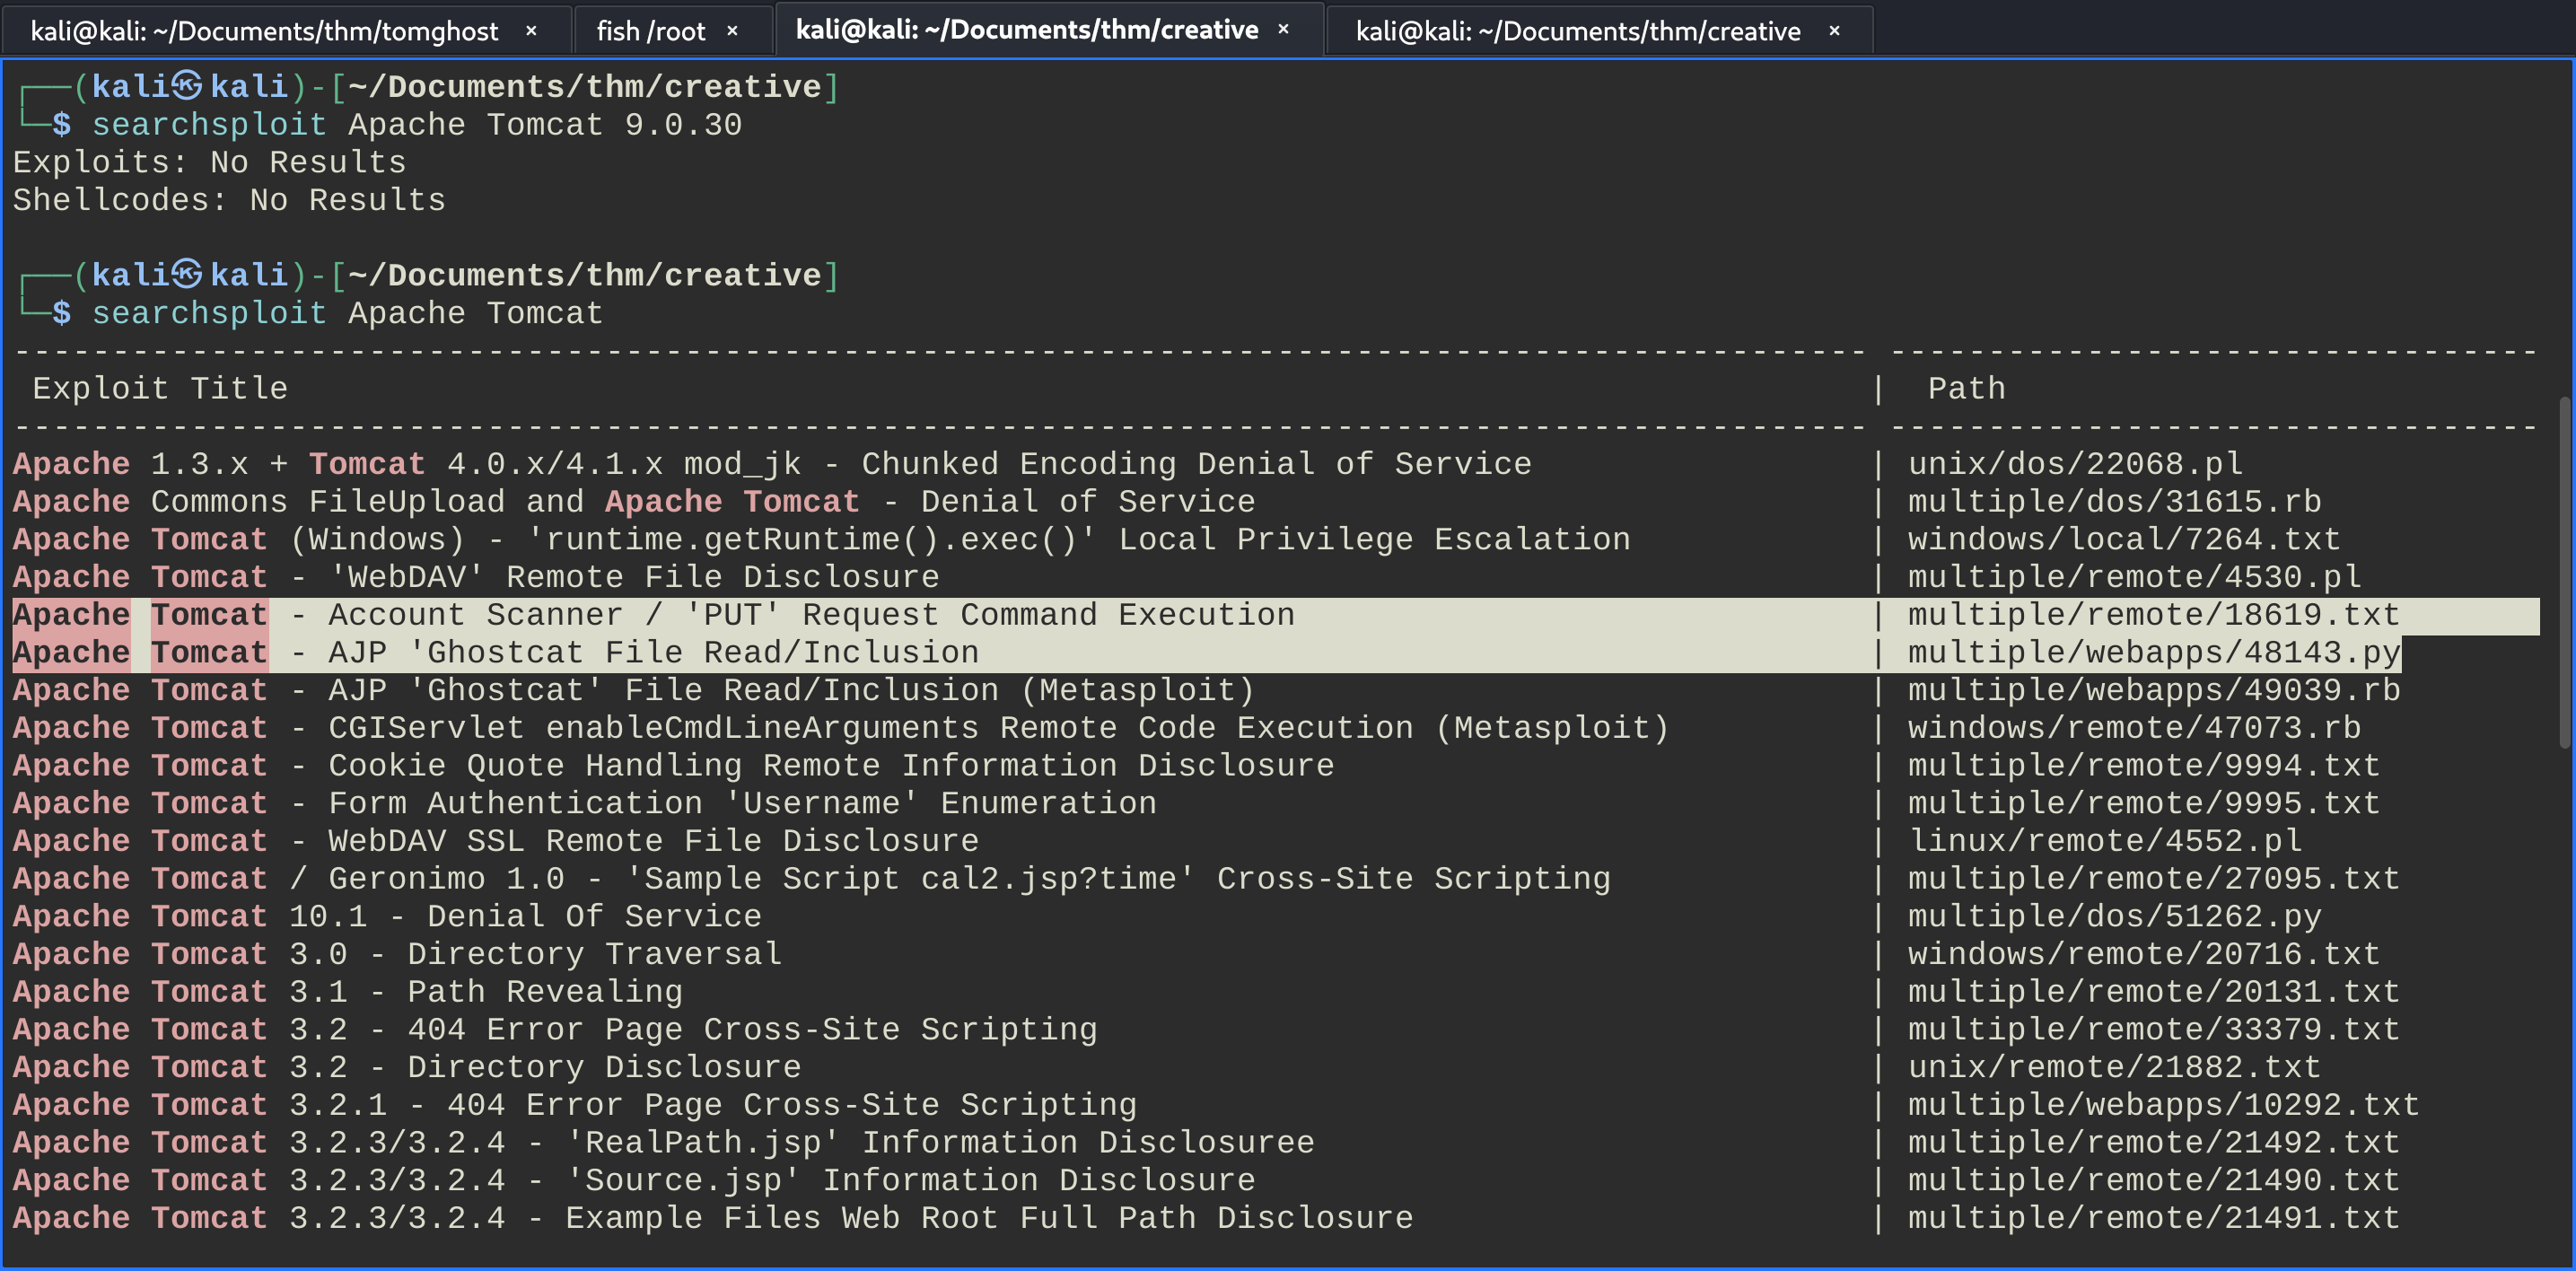Click 'Form Authentication Username Enumeration' title
The image size is (2576, 1271).
pyautogui.click(x=585, y=803)
